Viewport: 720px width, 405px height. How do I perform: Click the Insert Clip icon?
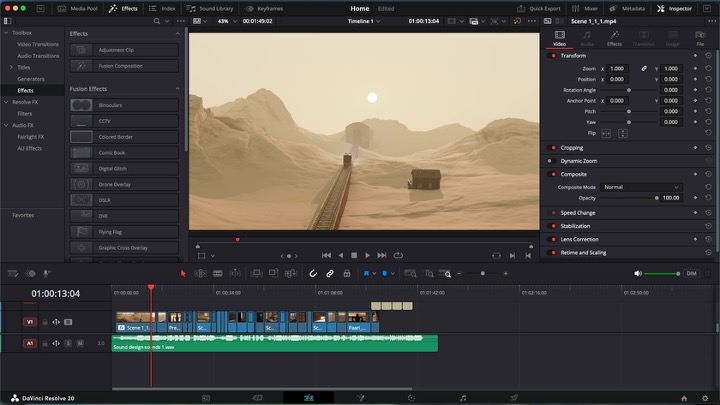tap(256, 273)
